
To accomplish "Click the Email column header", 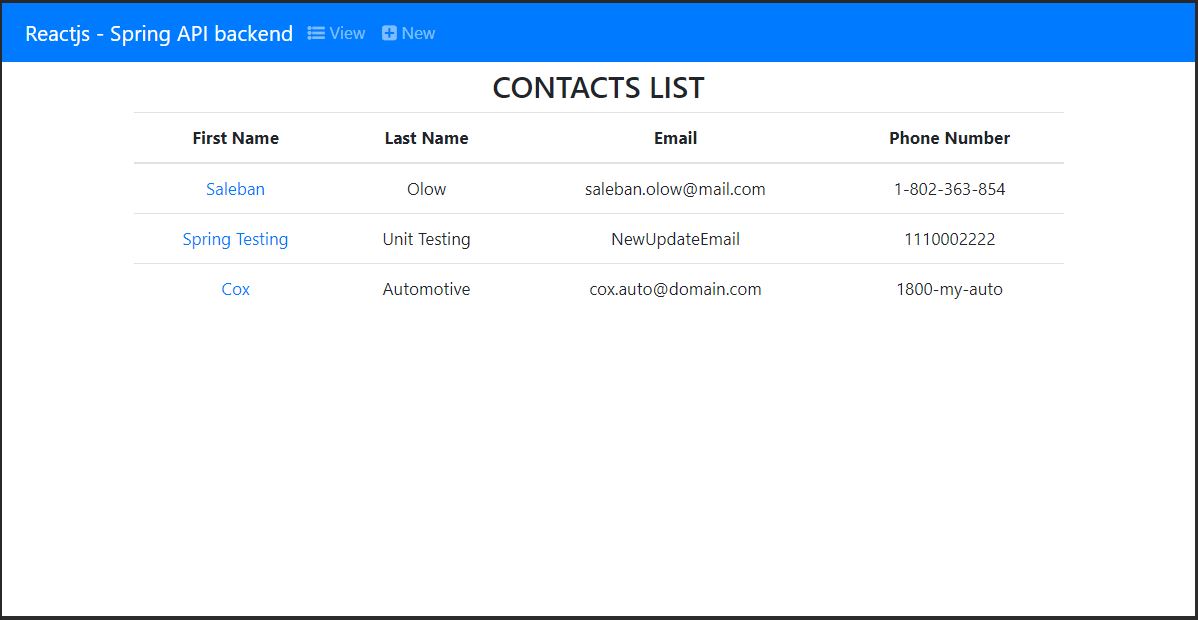I will pos(675,138).
